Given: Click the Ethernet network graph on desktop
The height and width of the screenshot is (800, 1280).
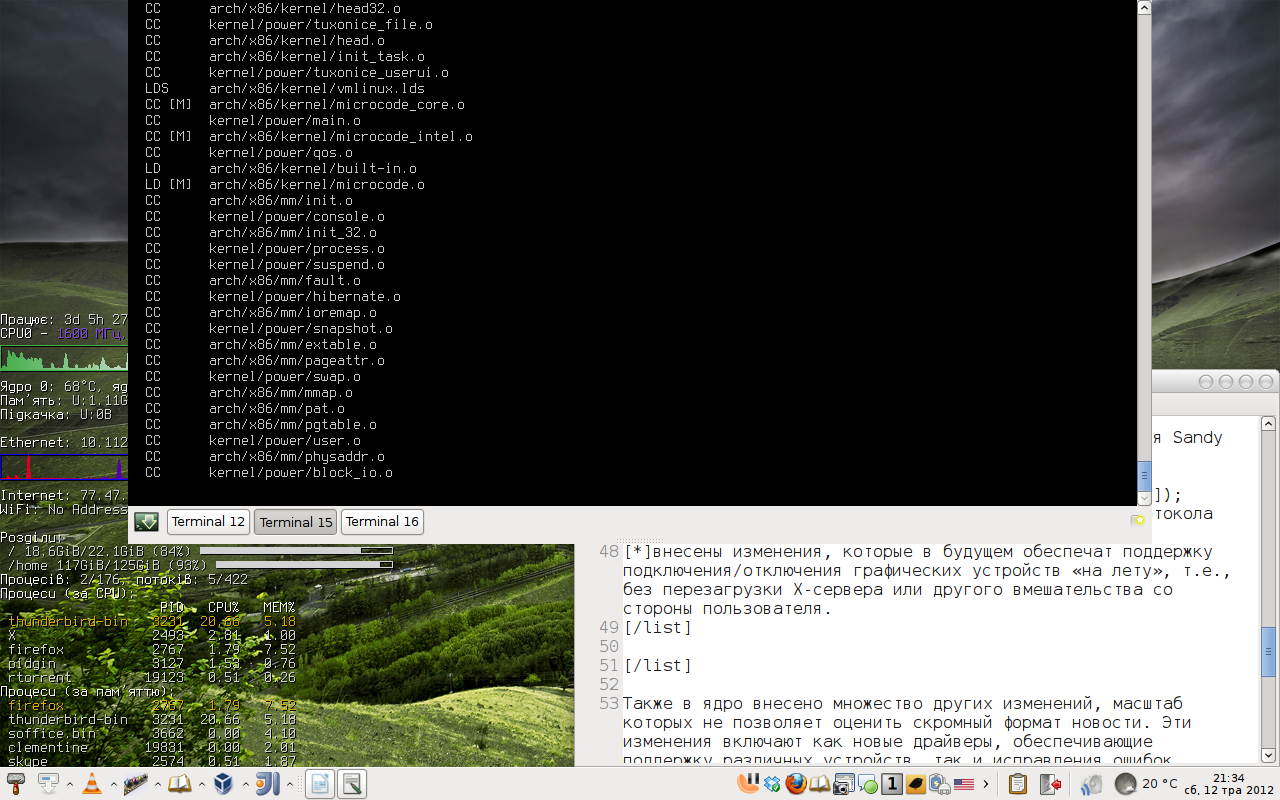Looking at the screenshot, I should [x=65, y=467].
